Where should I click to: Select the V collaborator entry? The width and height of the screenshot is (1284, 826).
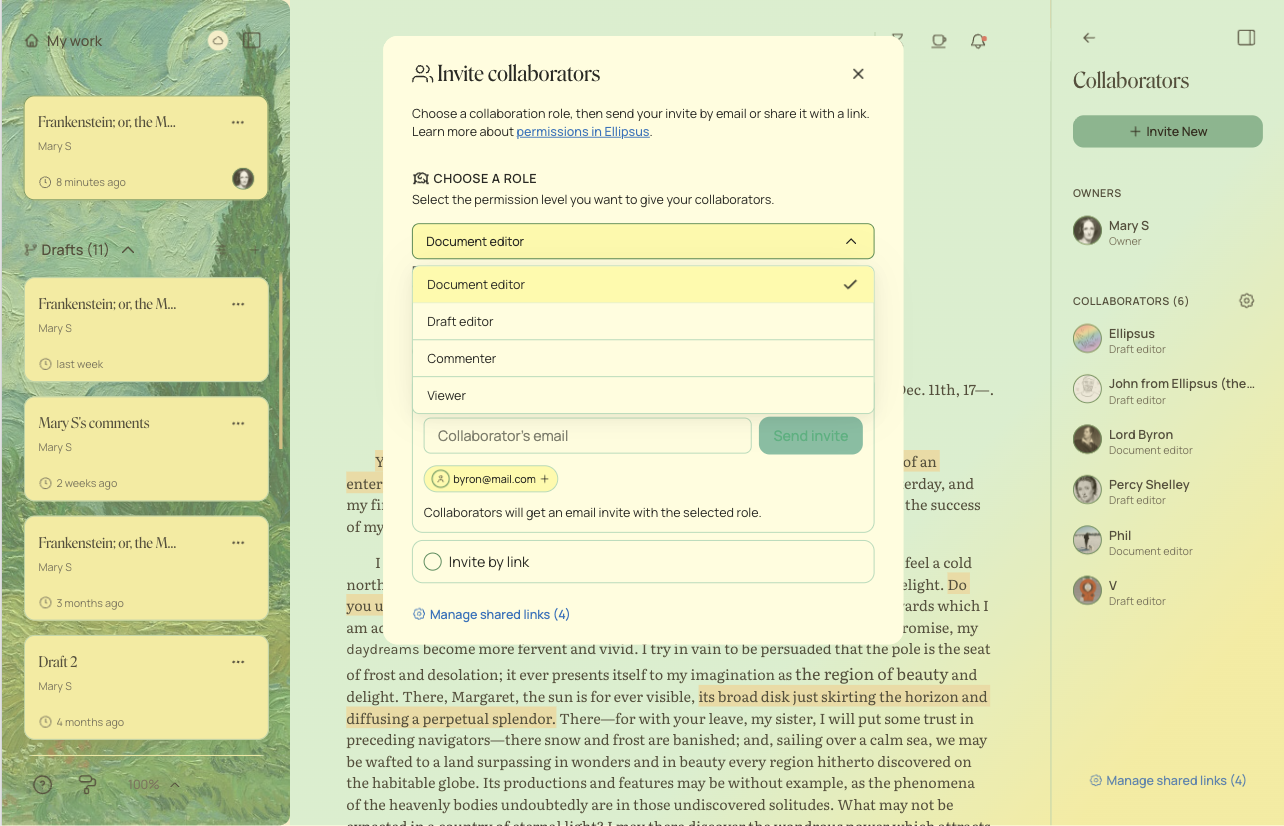(1166, 591)
